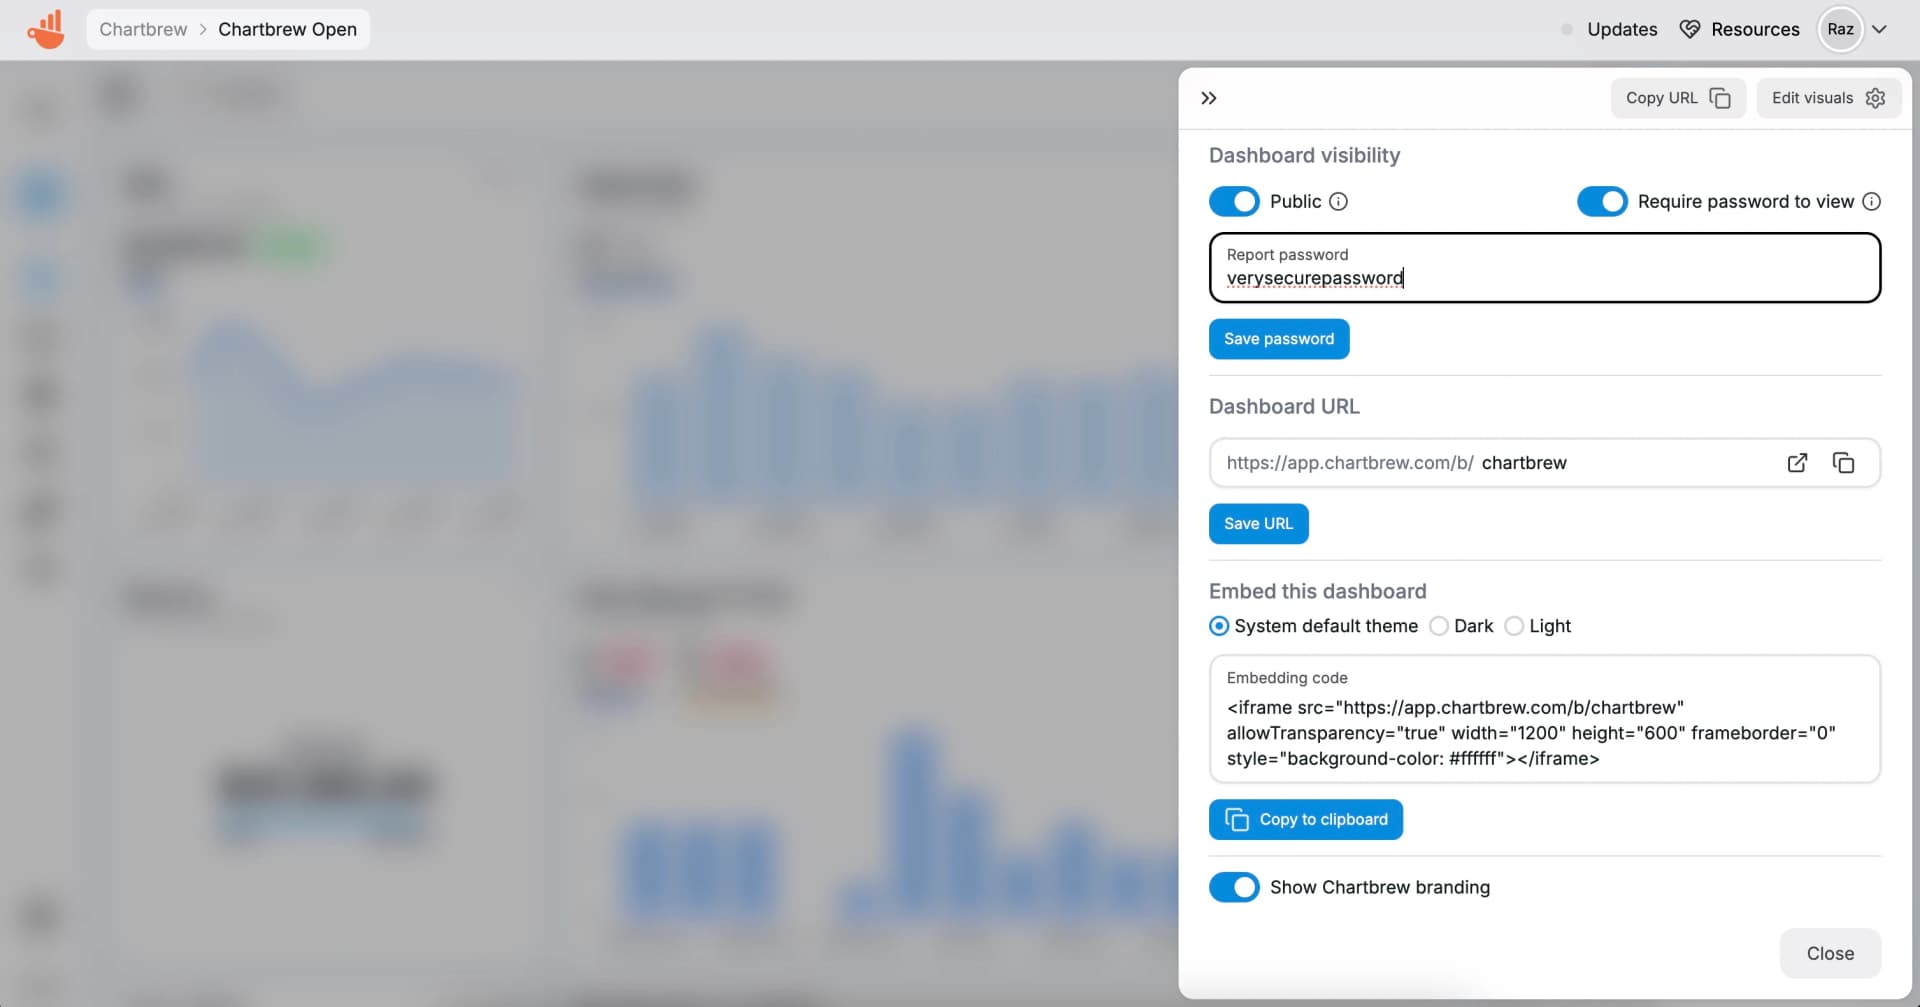Collapse the sharing panel with double chevron
Image resolution: width=1920 pixels, height=1007 pixels.
tap(1208, 98)
